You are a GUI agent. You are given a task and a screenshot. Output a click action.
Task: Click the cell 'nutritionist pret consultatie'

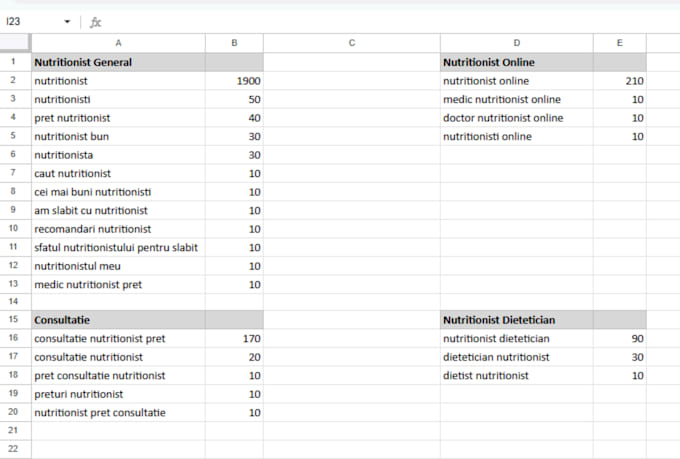coord(118,413)
